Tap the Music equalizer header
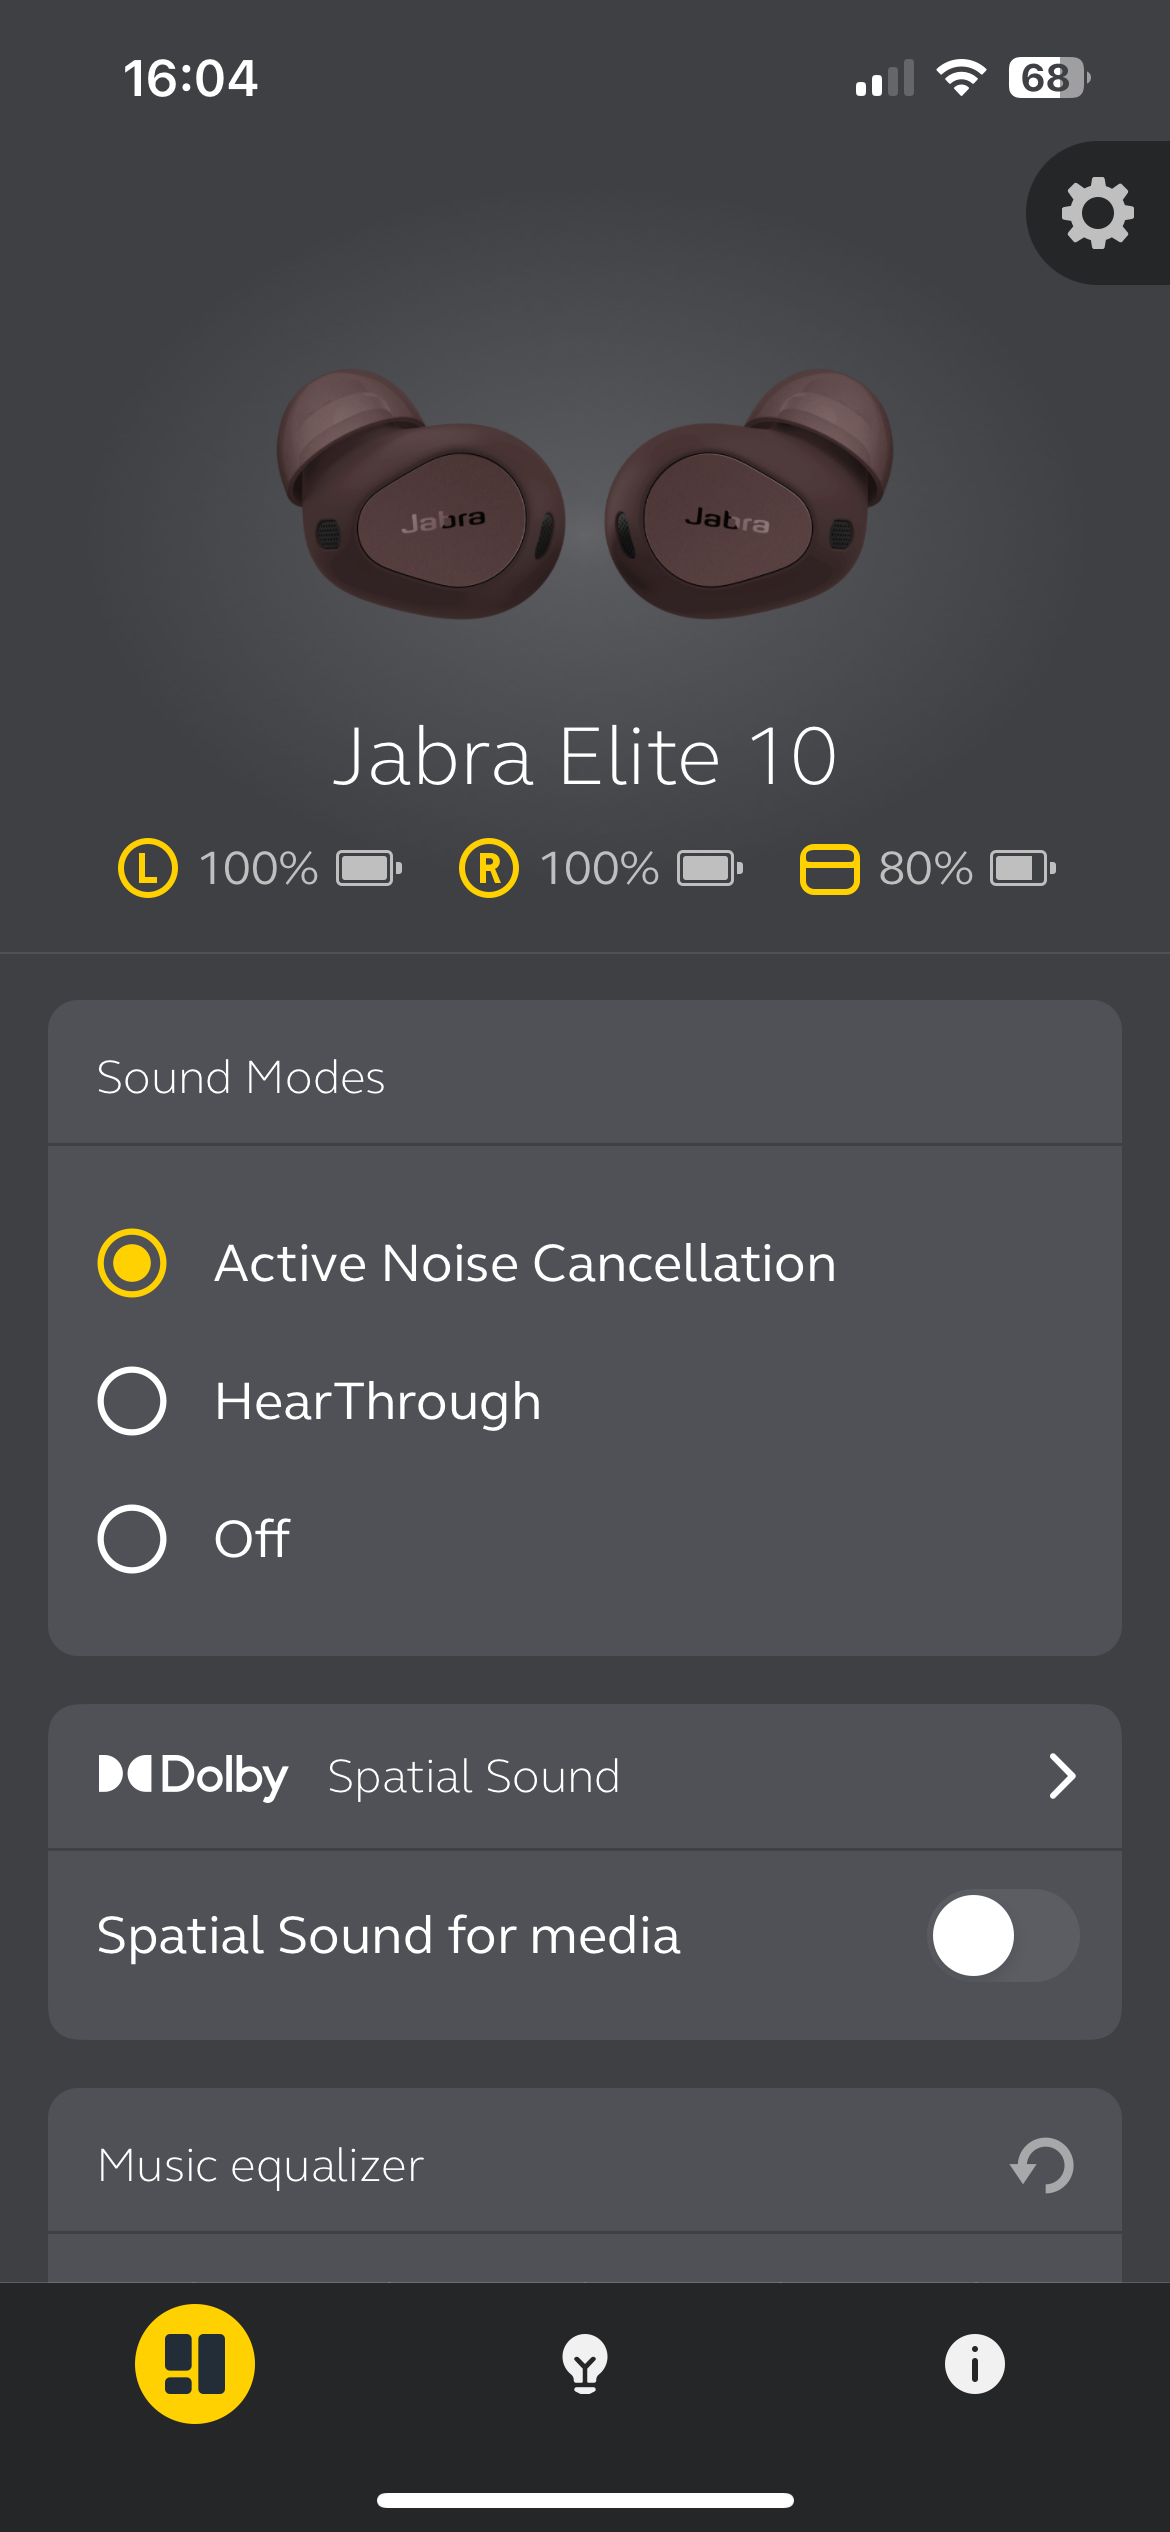The height and width of the screenshot is (2532, 1170). tap(261, 2166)
